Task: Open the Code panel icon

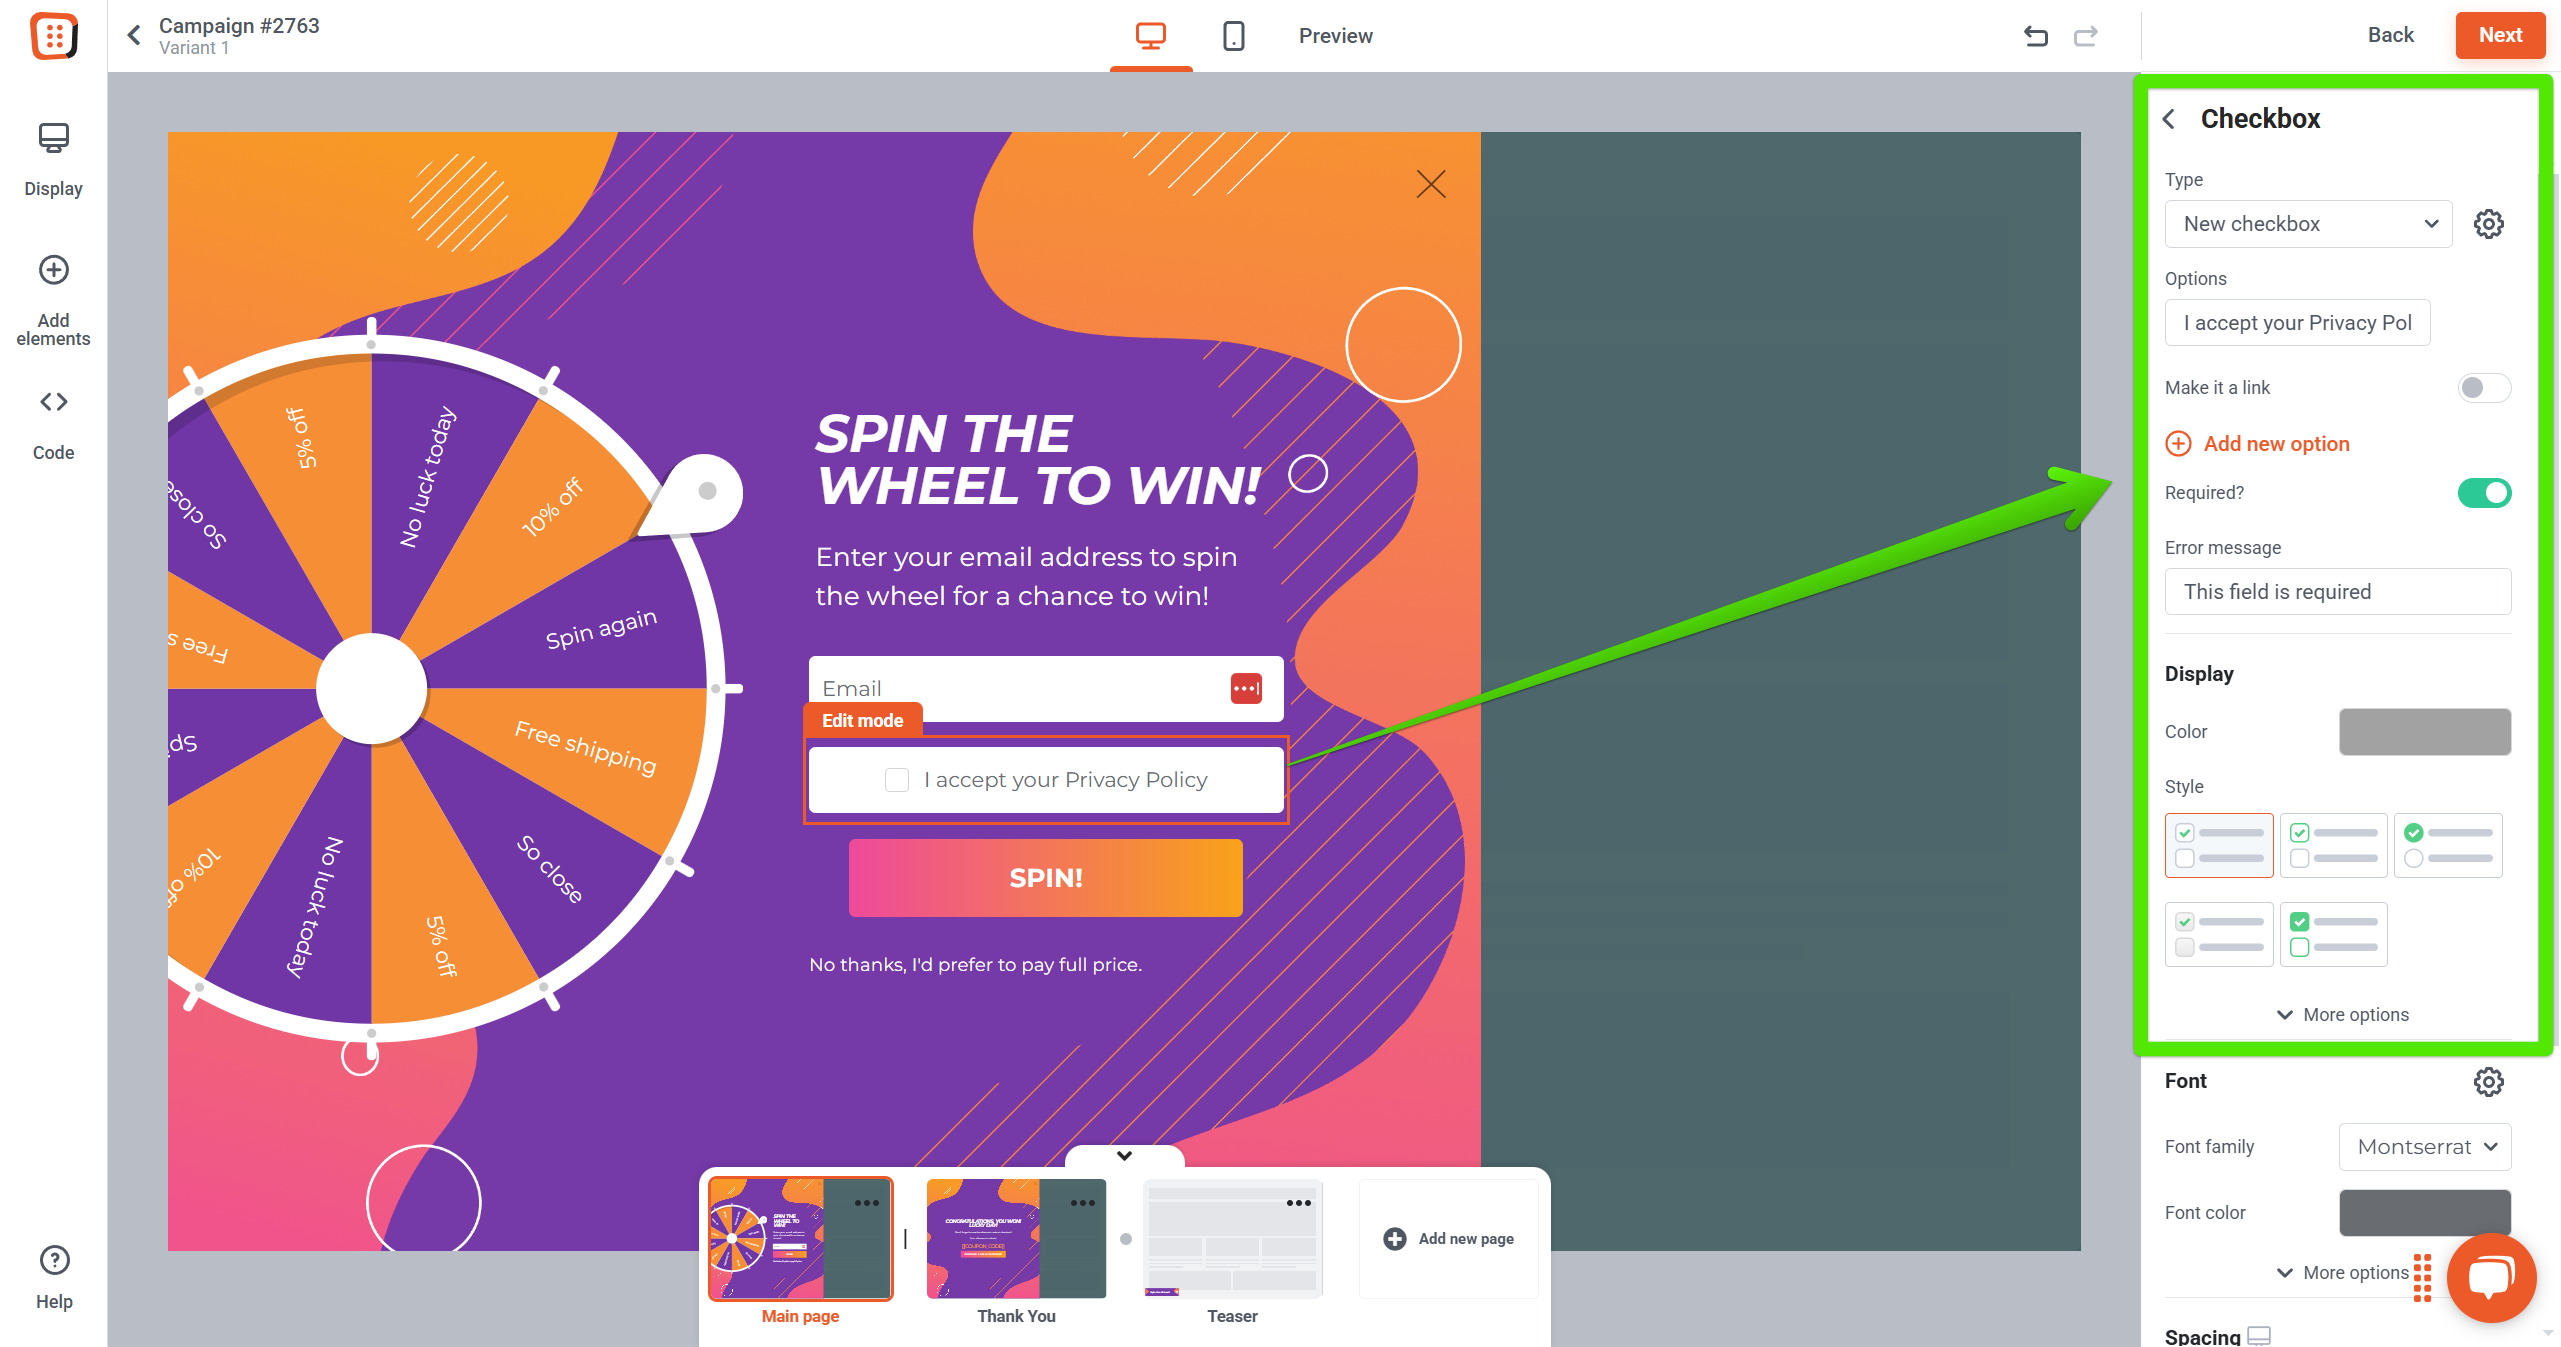Action: pyautogui.click(x=54, y=424)
